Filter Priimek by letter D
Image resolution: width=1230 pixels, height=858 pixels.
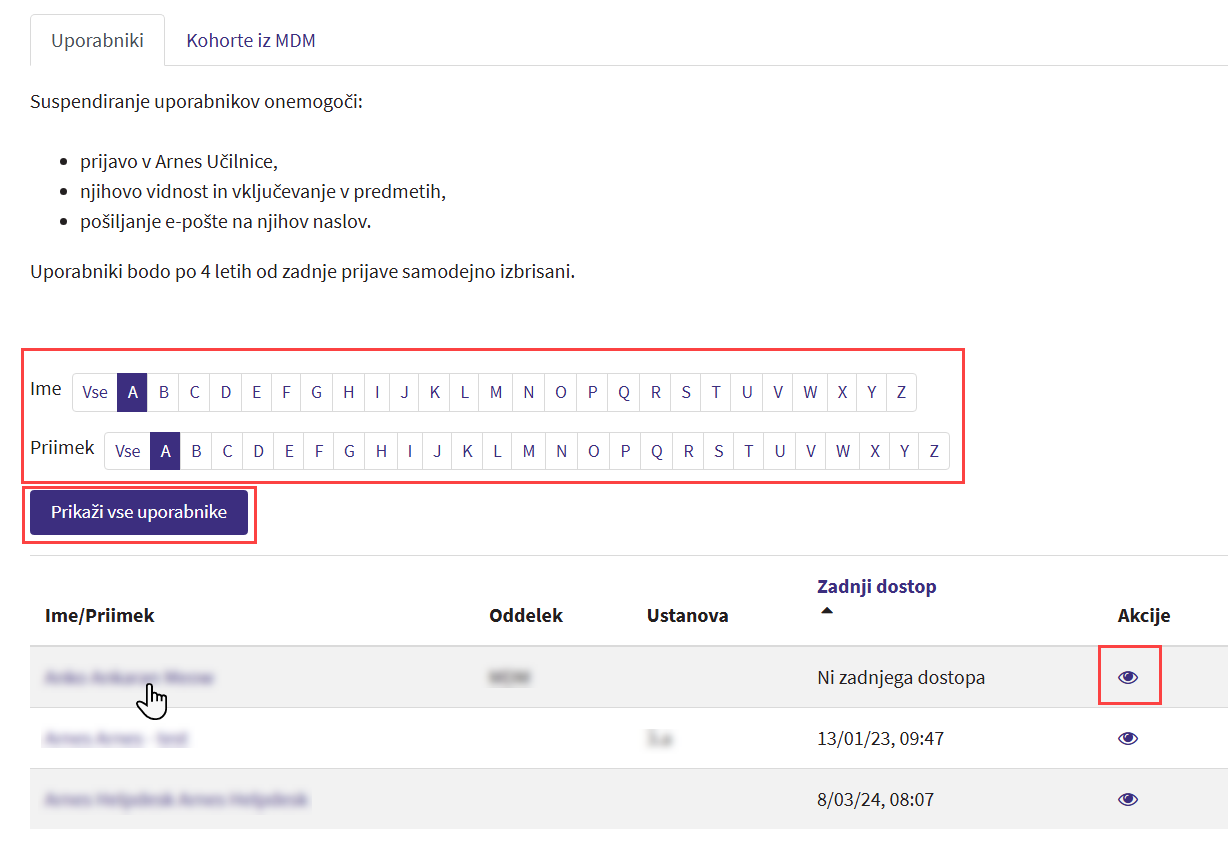(258, 451)
